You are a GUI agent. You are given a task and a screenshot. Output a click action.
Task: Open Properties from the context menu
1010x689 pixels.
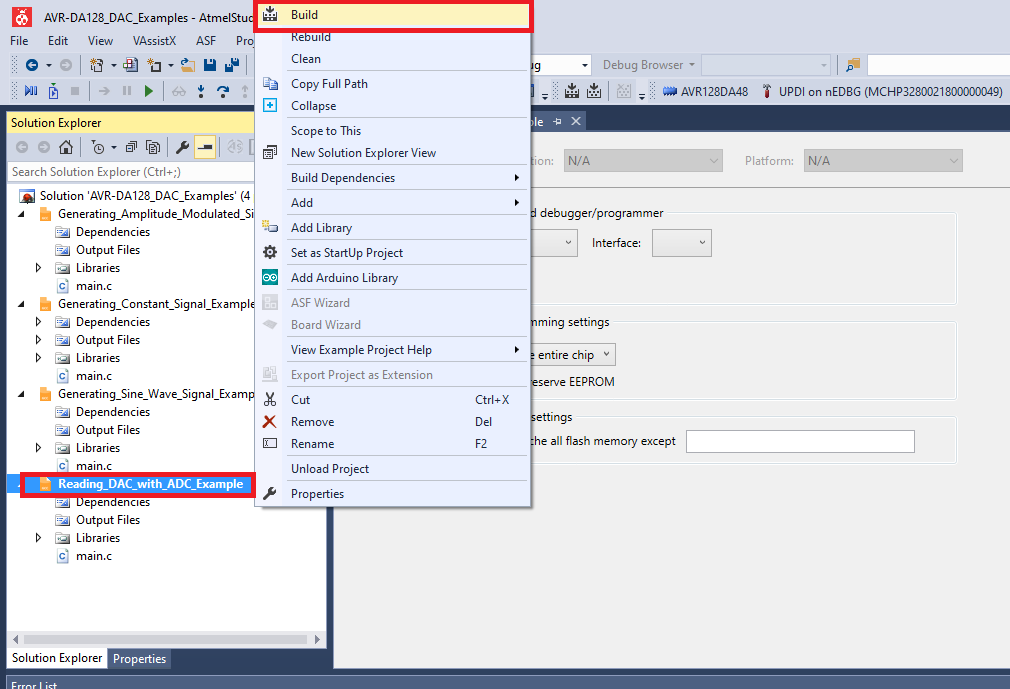tap(393, 494)
